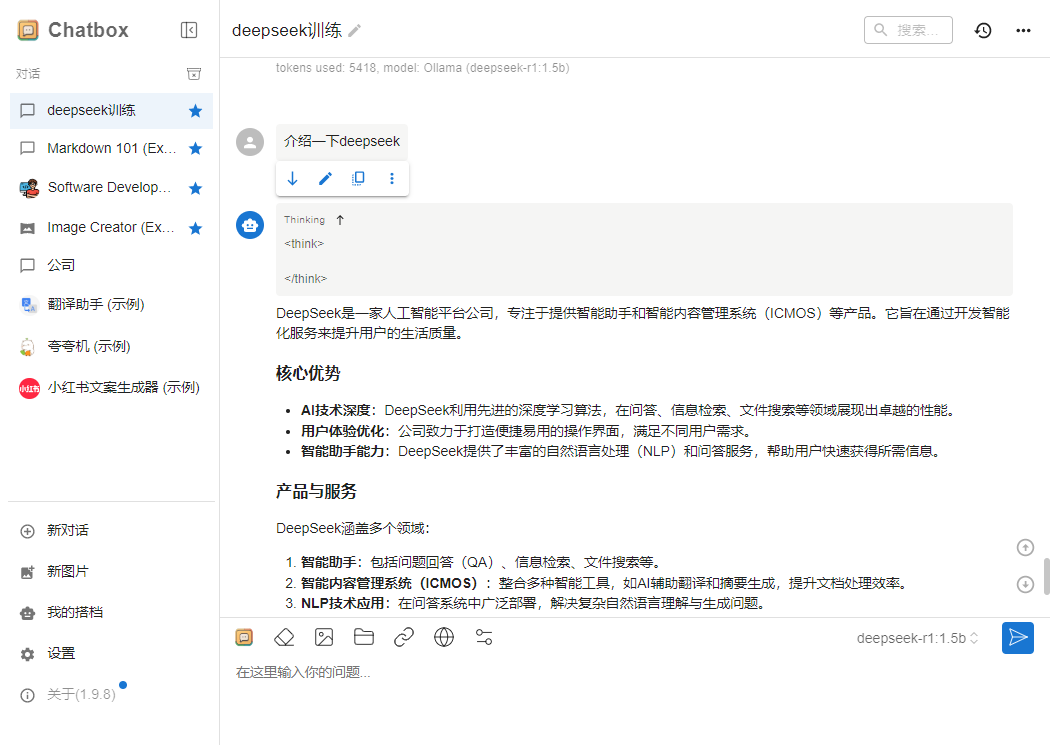
Task: Open the deepseek-r1:1.5b model selector
Action: (x=917, y=639)
